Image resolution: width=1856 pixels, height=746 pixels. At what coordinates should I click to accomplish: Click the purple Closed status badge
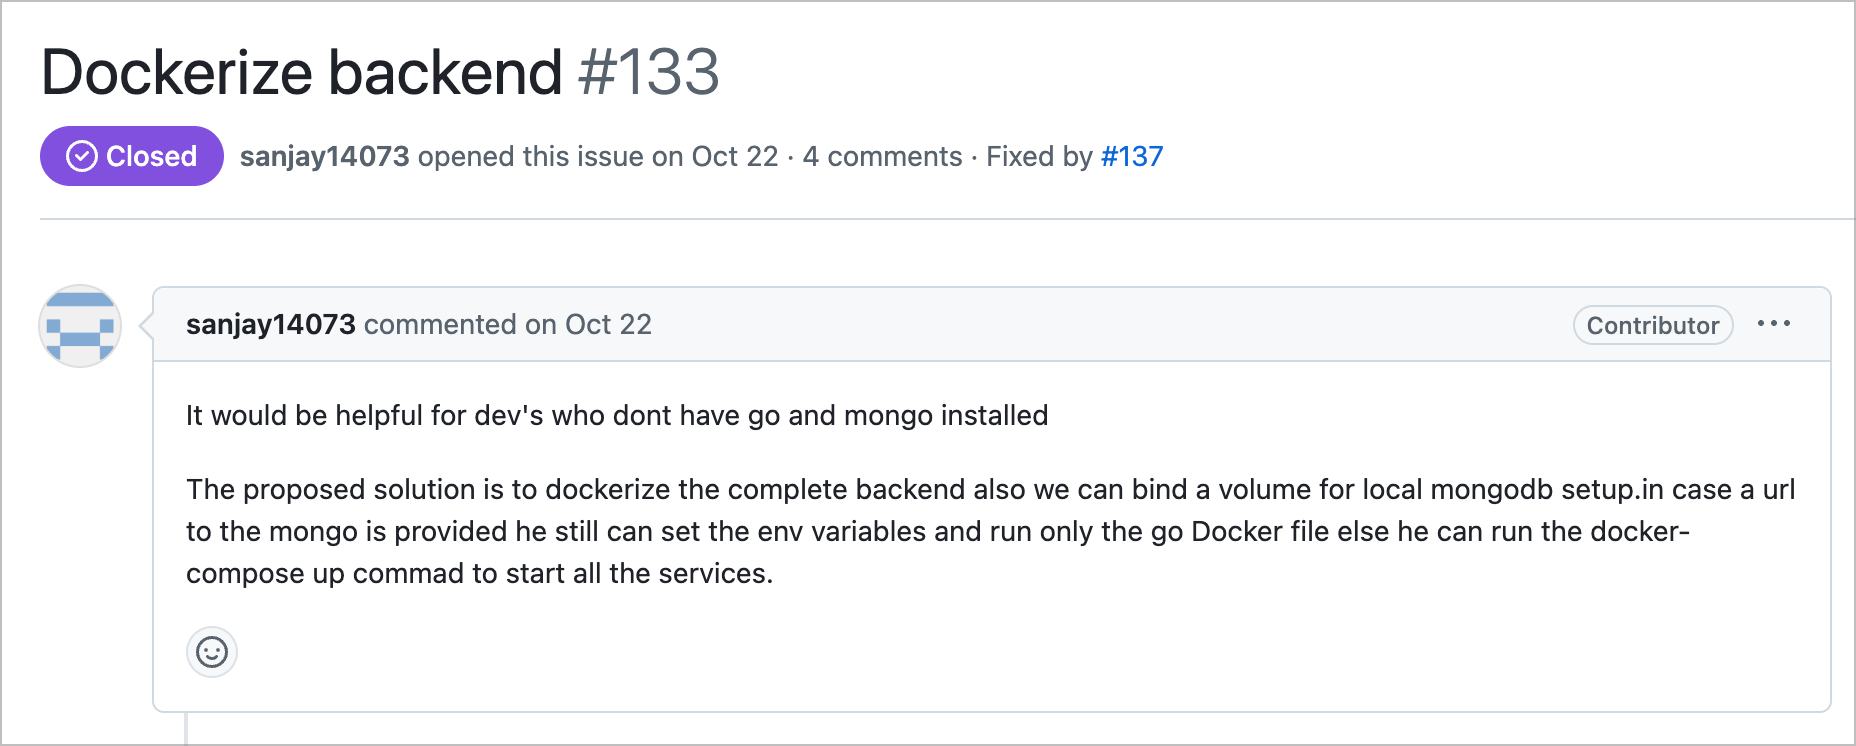click(131, 156)
